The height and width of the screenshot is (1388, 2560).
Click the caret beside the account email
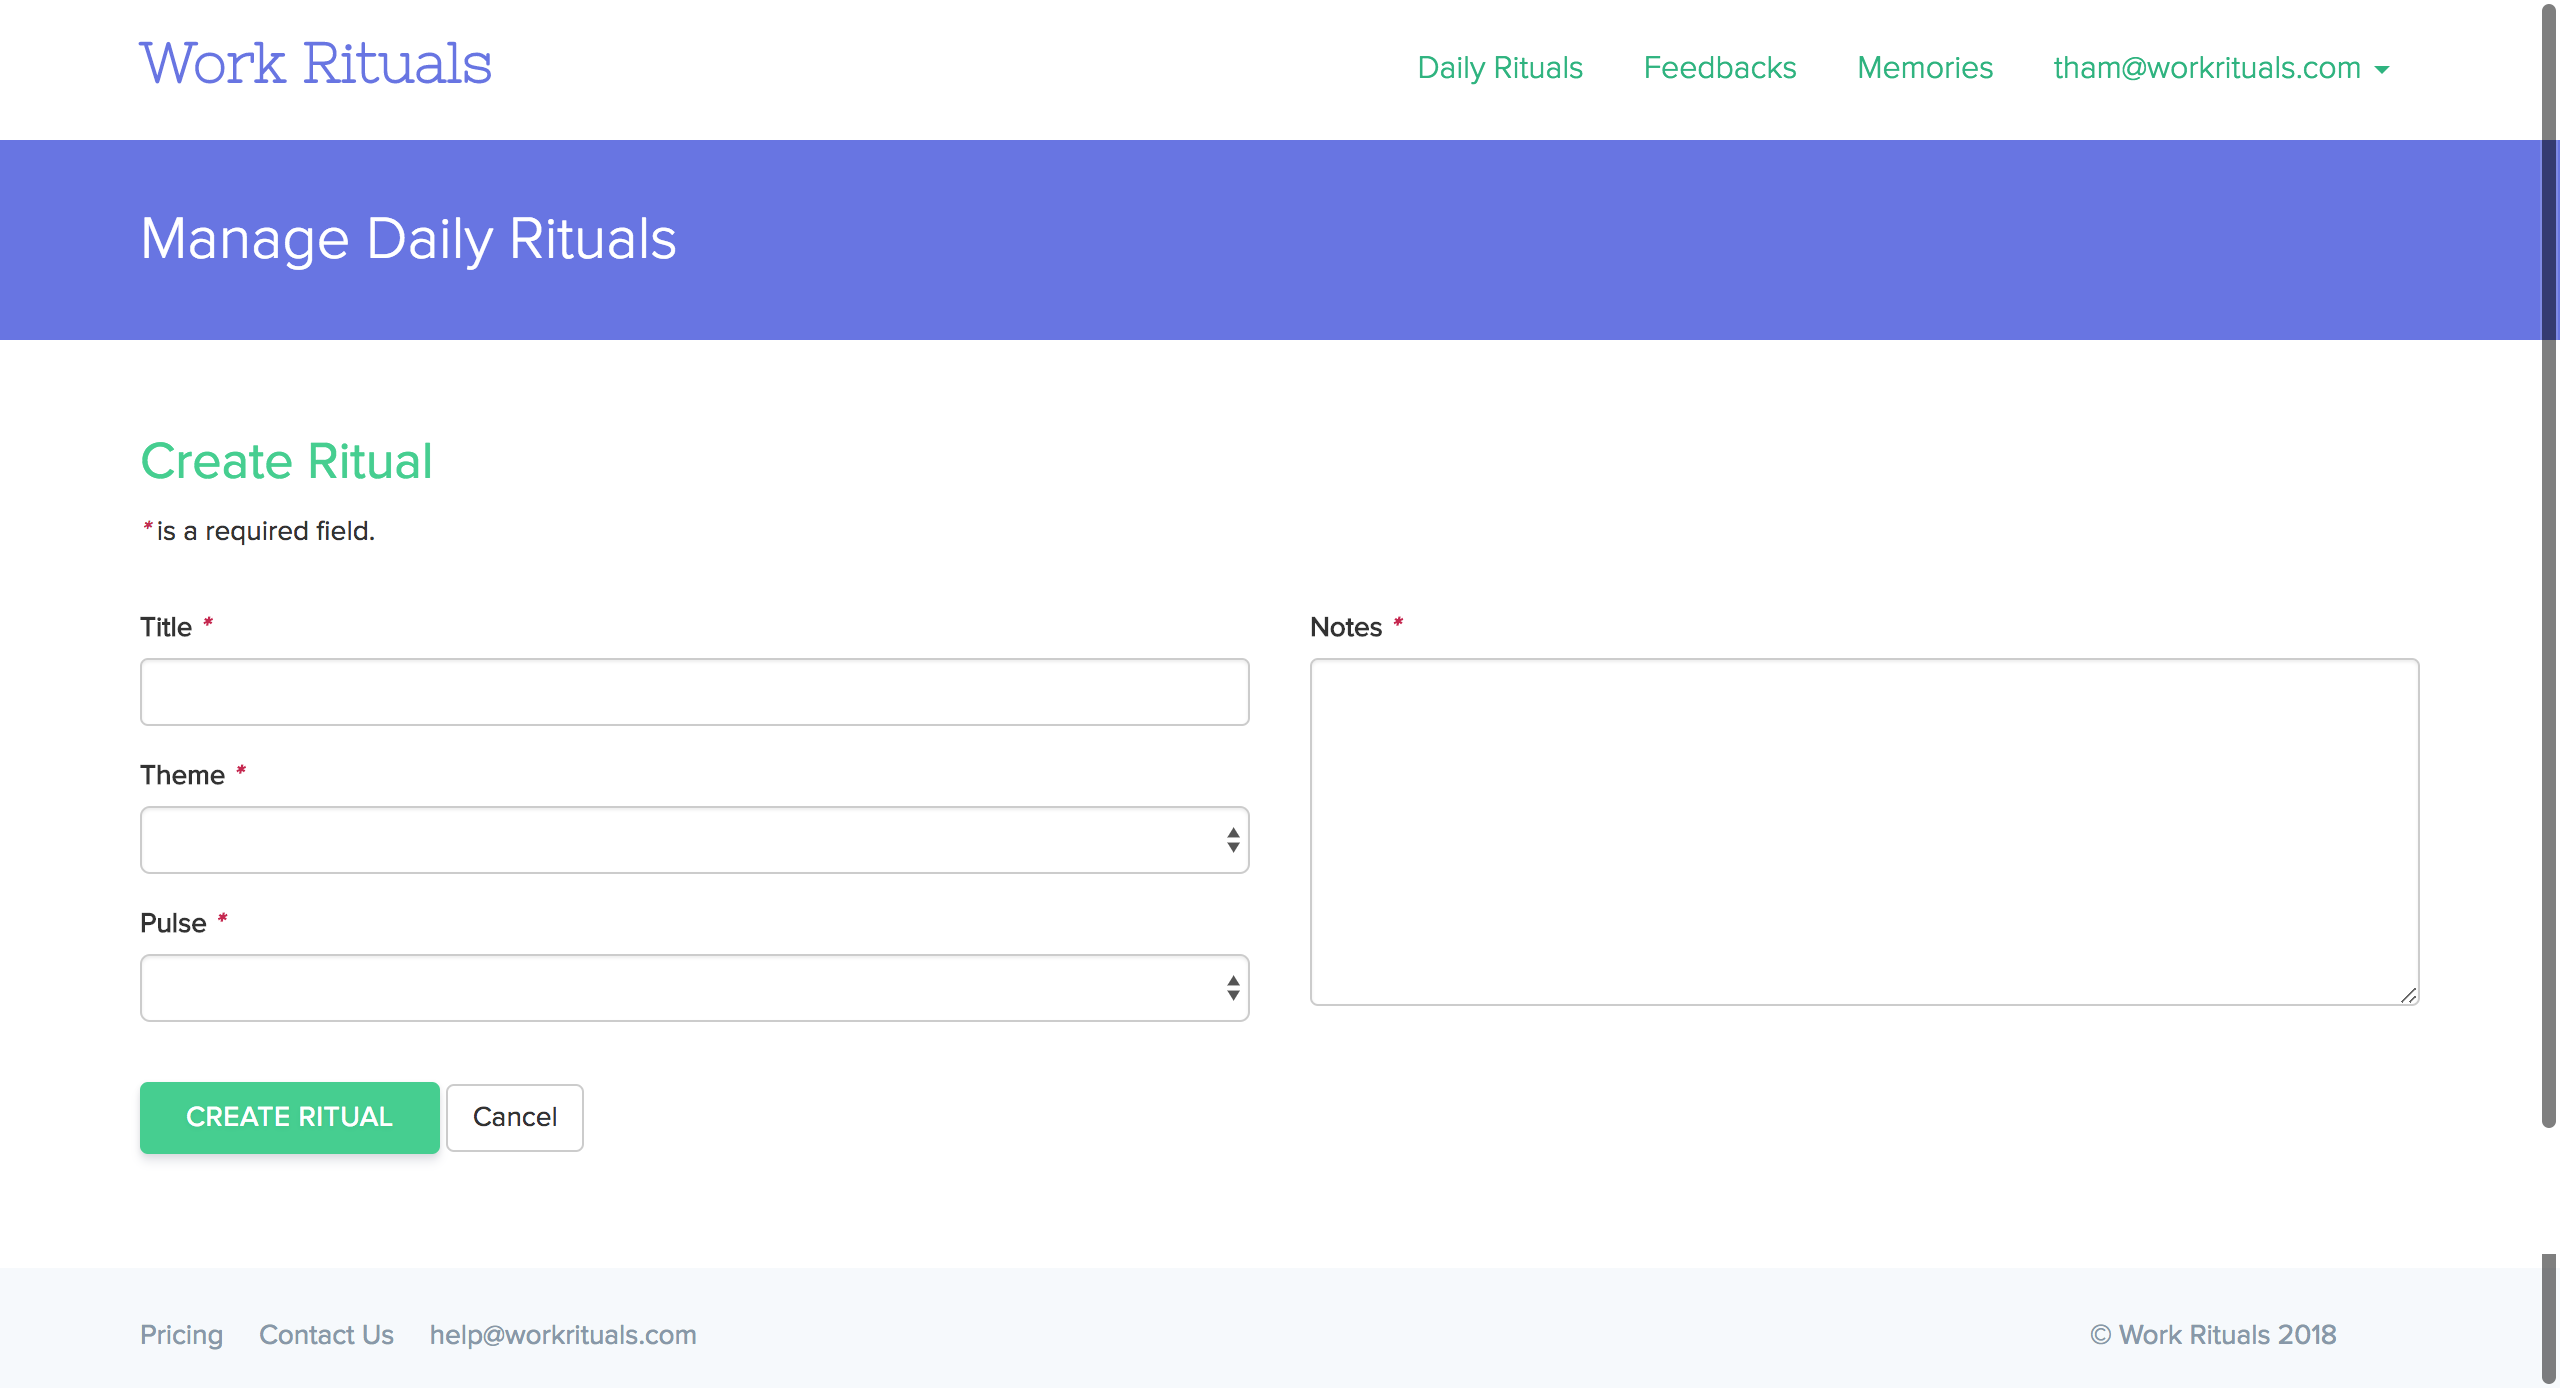click(2382, 70)
